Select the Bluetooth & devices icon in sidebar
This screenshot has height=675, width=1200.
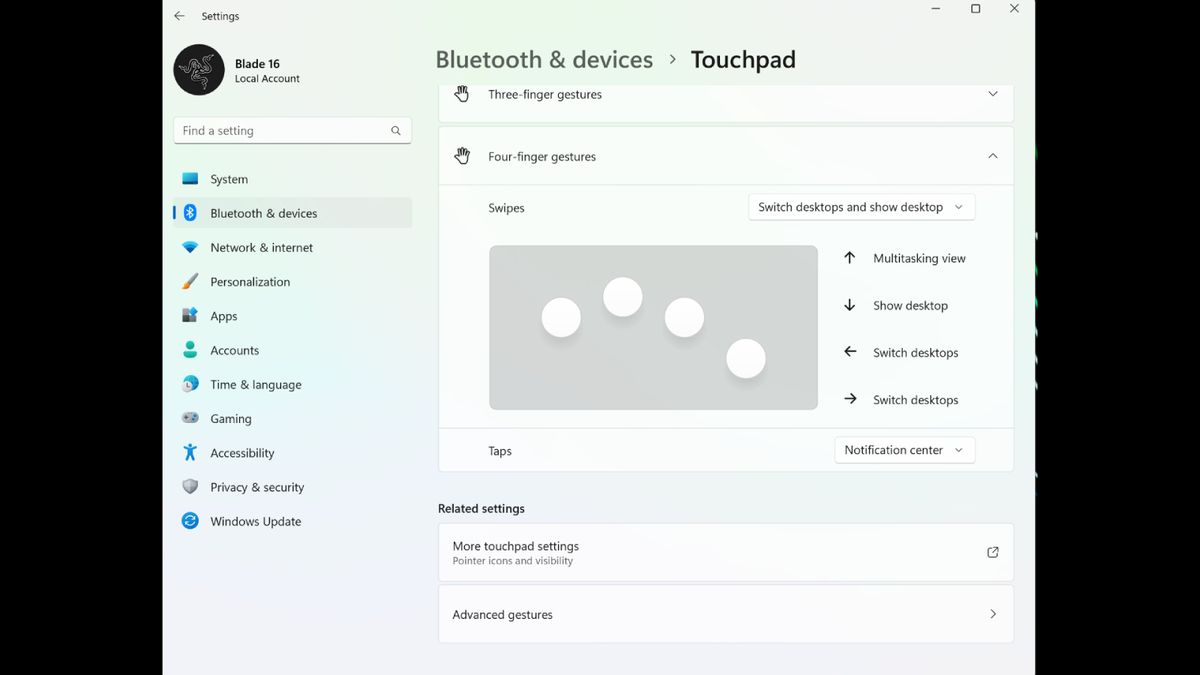[190, 213]
